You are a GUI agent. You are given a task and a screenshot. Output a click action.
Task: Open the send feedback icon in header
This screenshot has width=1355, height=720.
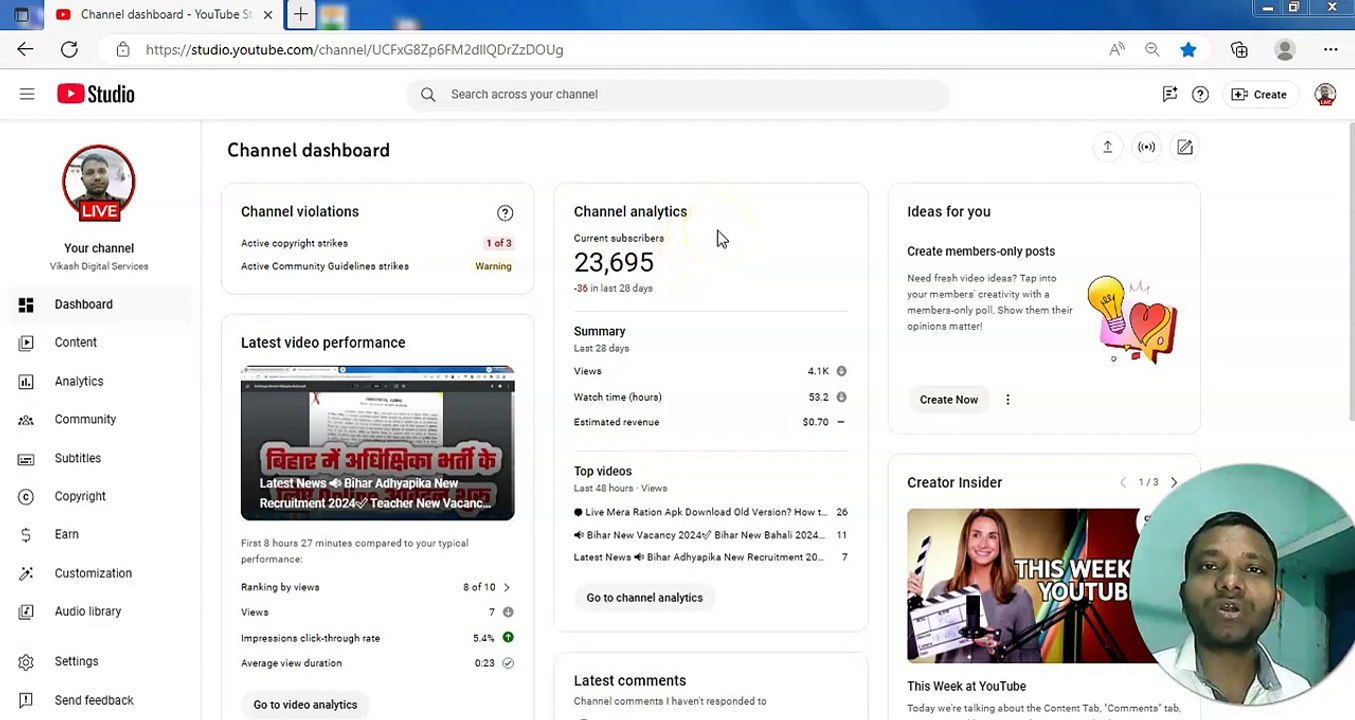point(1169,94)
